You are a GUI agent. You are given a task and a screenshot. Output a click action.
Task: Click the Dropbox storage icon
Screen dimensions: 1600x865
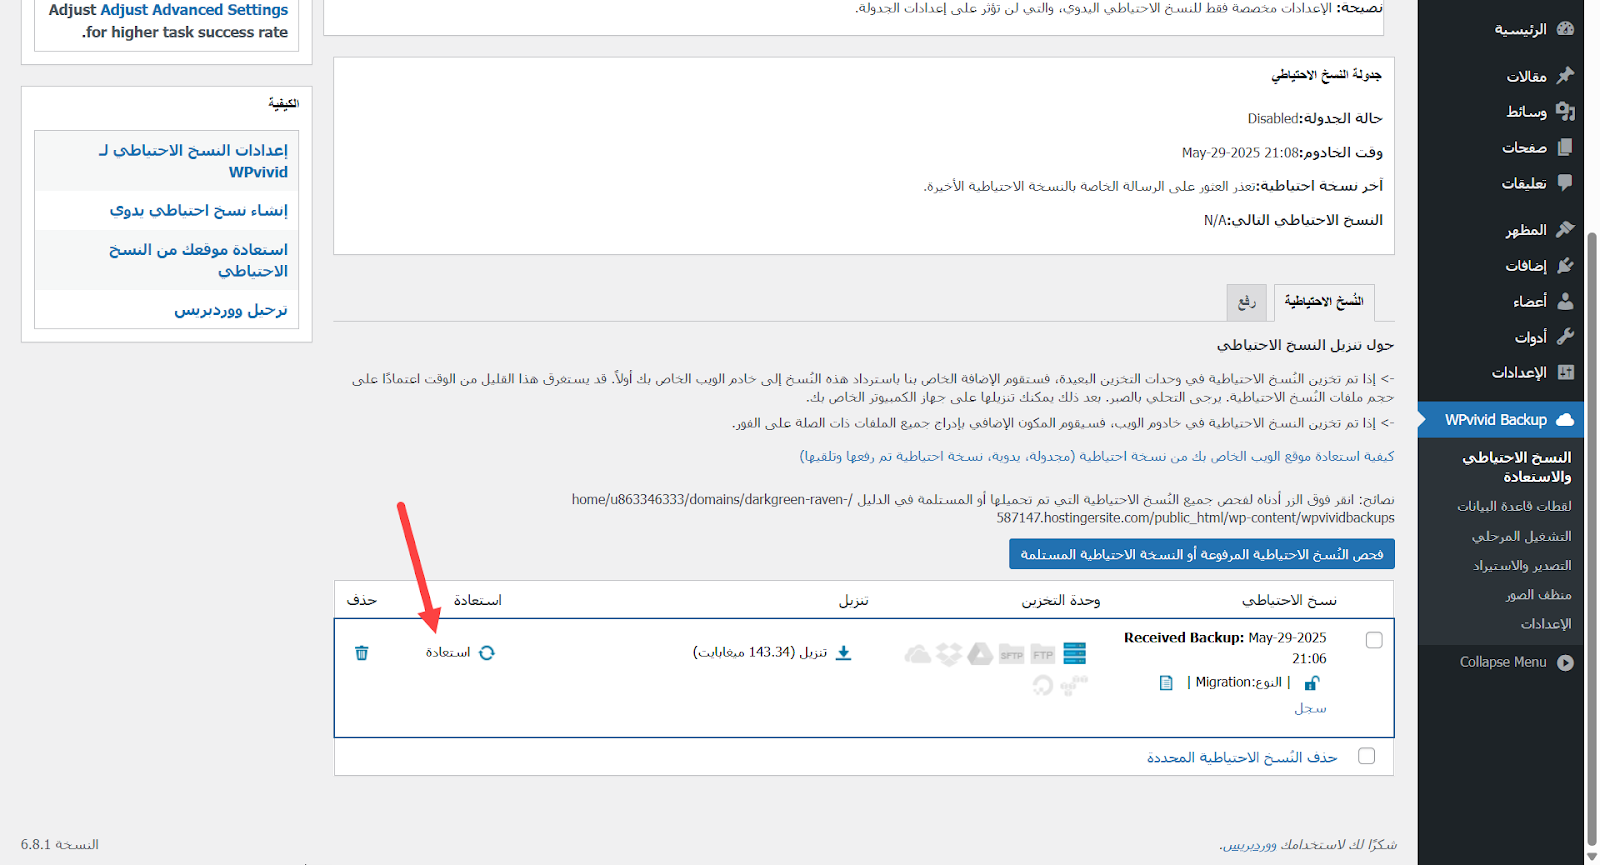point(949,654)
